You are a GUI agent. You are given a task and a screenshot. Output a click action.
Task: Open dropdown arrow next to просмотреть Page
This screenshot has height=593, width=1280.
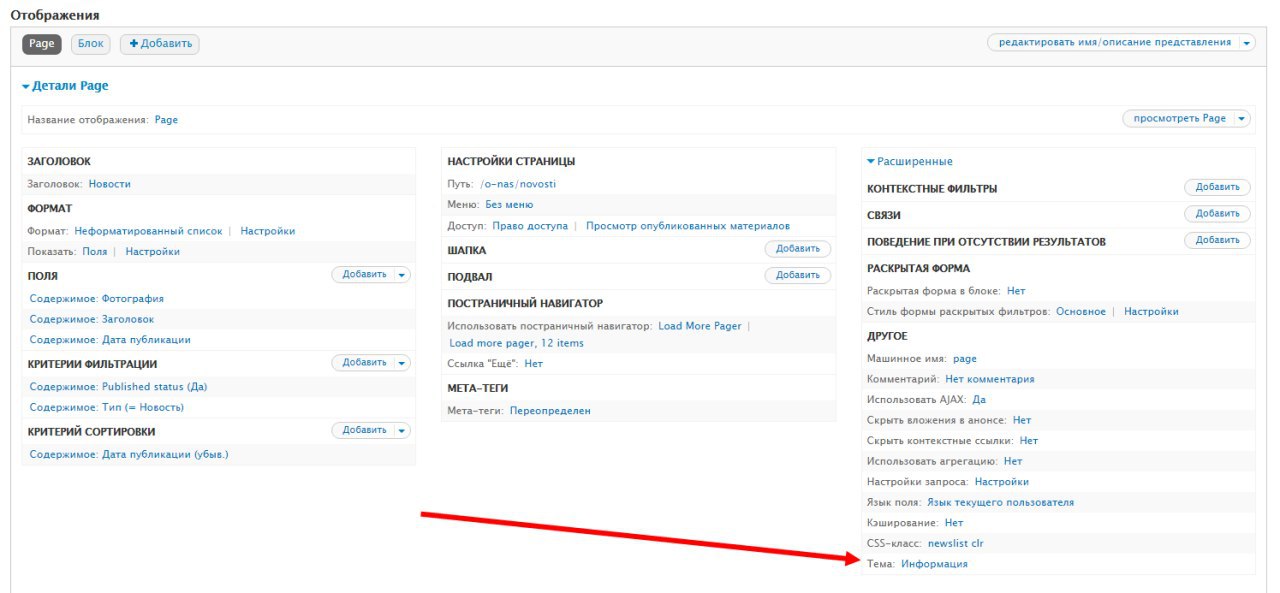[x=1242, y=118]
